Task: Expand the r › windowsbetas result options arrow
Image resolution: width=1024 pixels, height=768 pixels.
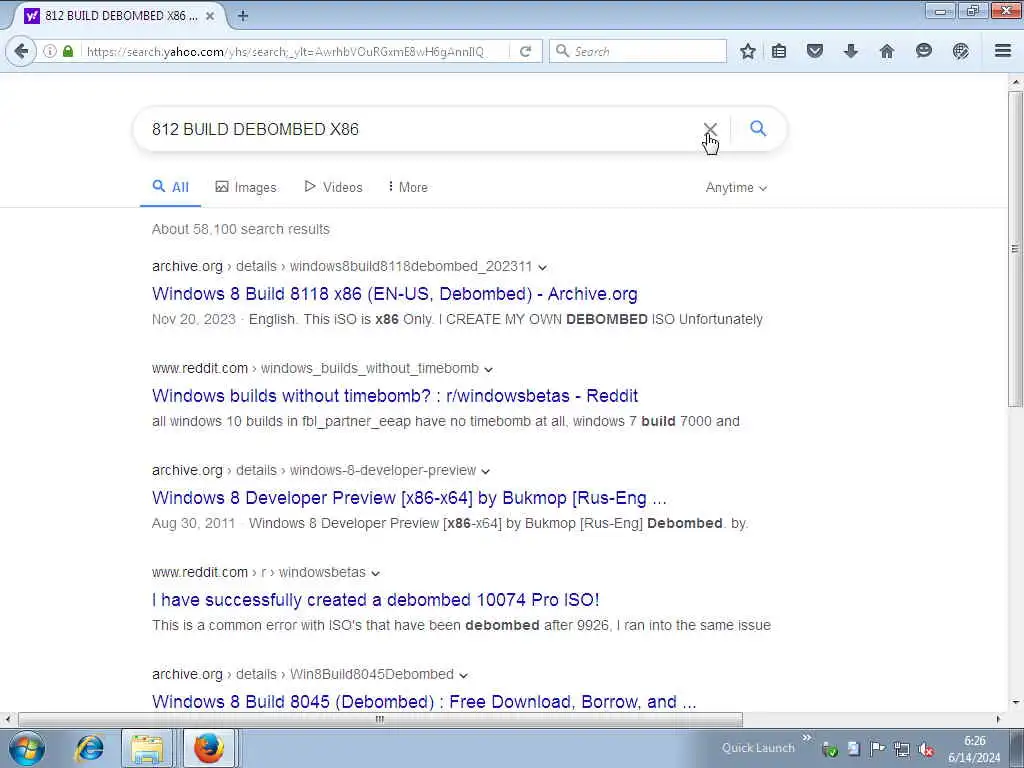Action: point(376,573)
